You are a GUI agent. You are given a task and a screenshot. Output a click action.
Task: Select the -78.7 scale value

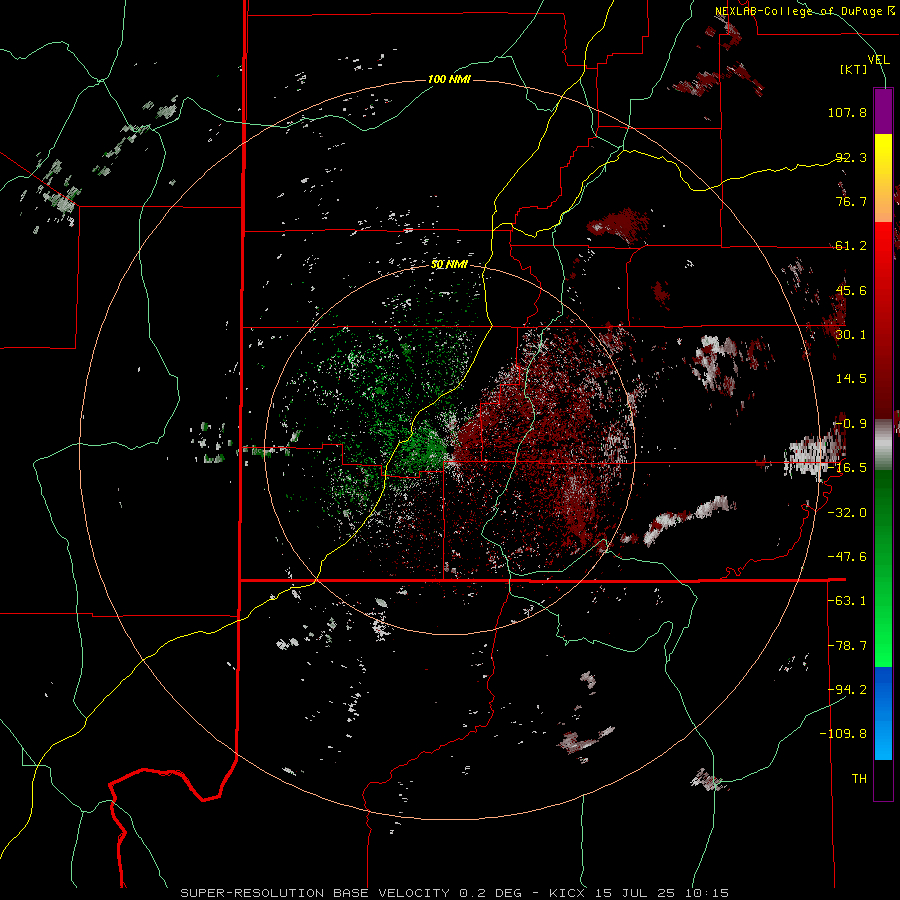coord(847,646)
